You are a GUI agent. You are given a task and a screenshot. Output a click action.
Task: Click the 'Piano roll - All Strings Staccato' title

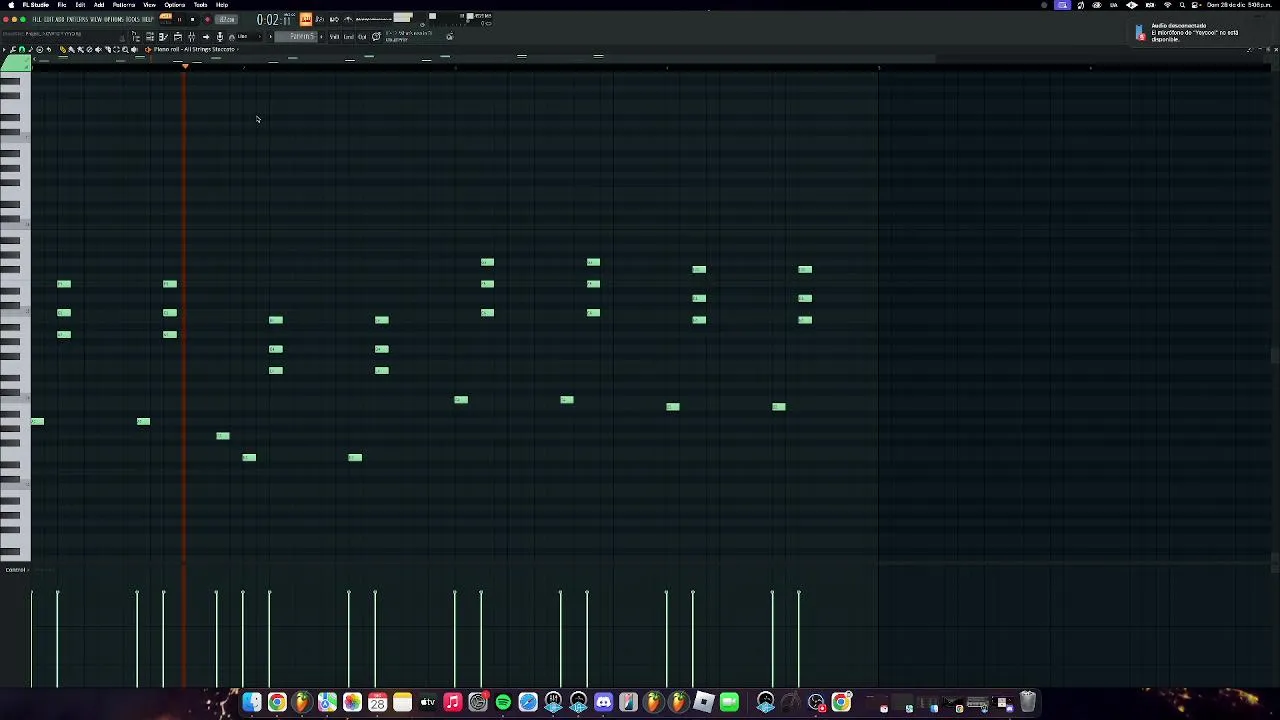194,49
